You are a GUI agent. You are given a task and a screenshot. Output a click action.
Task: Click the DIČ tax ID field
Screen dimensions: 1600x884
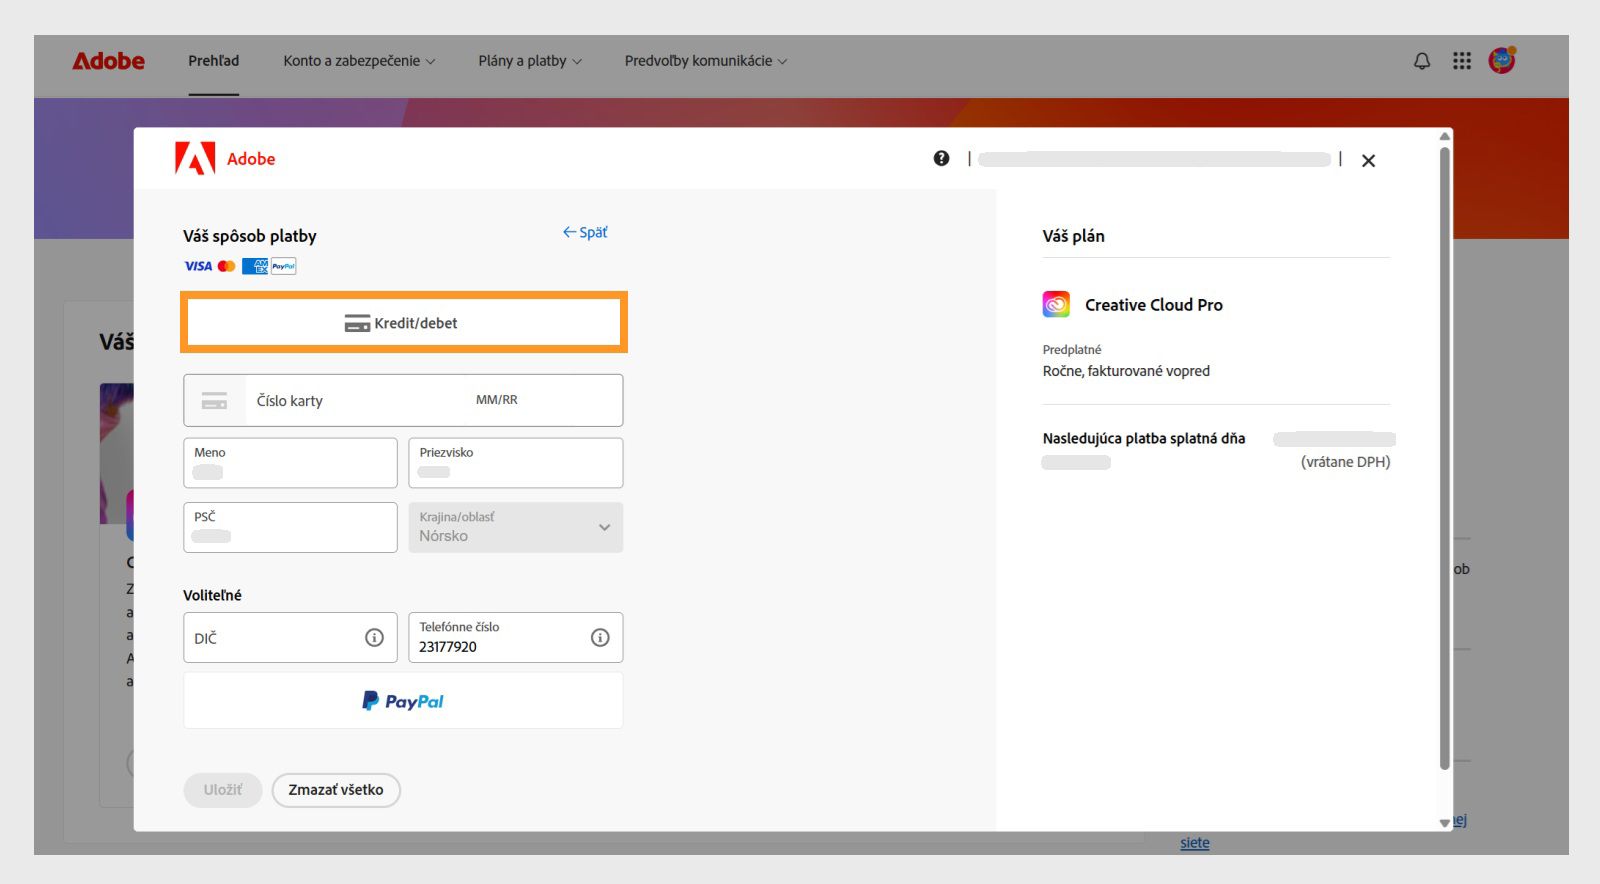click(x=290, y=638)
